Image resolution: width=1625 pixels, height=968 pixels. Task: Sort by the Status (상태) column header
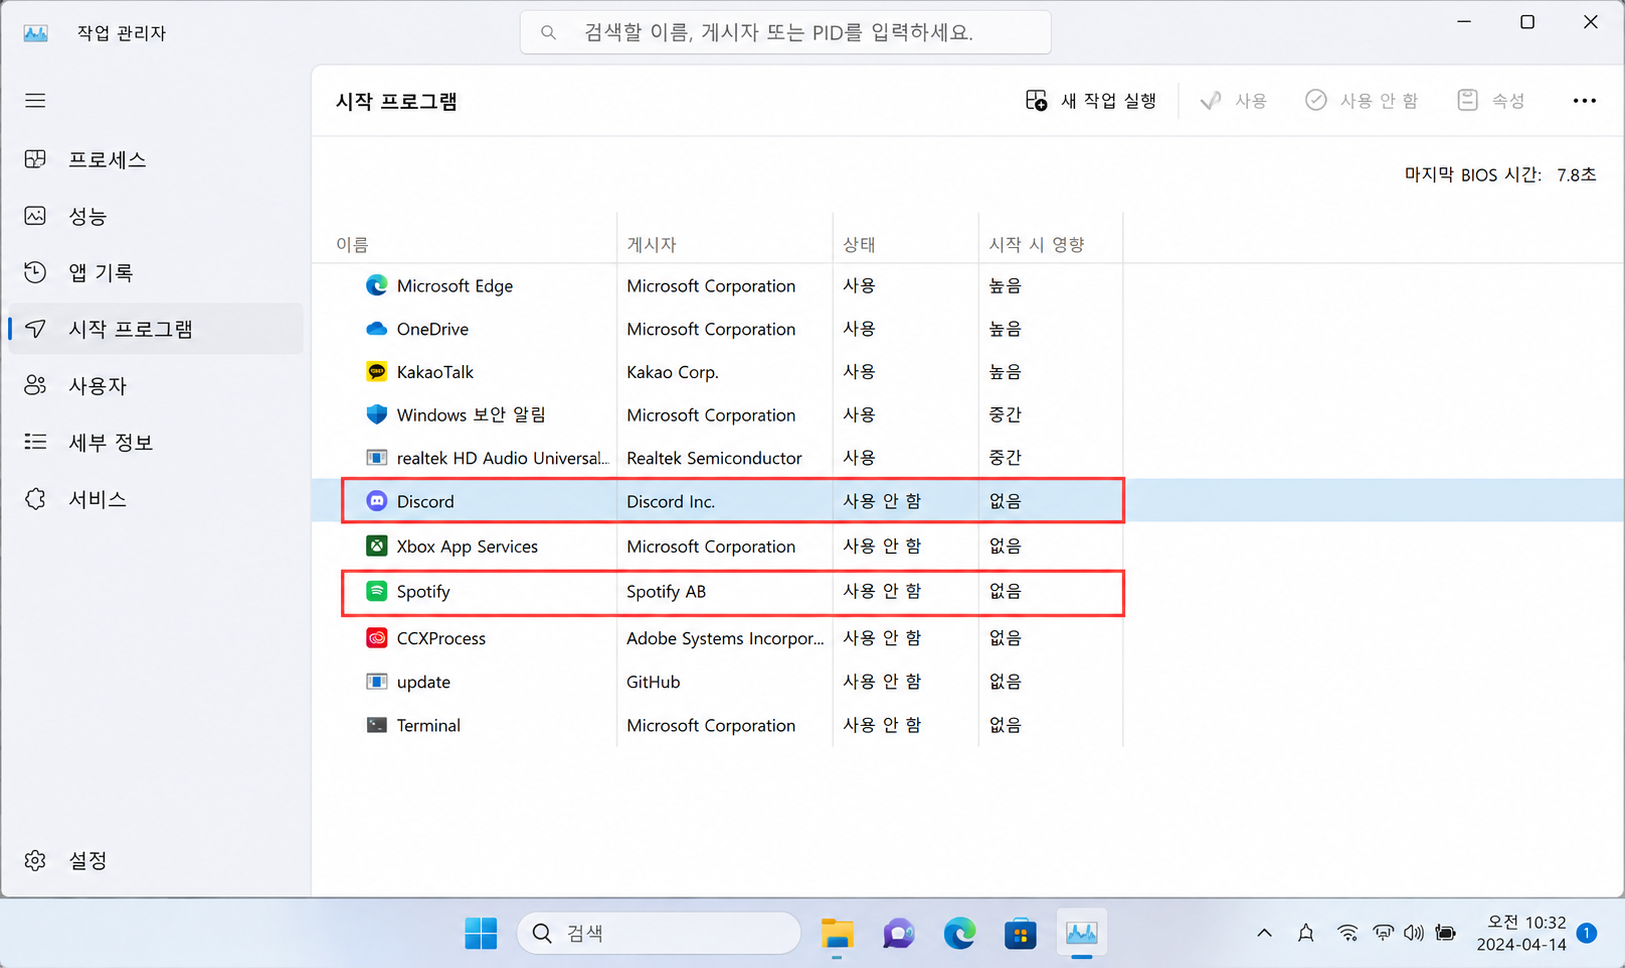(x=859, y=244)
